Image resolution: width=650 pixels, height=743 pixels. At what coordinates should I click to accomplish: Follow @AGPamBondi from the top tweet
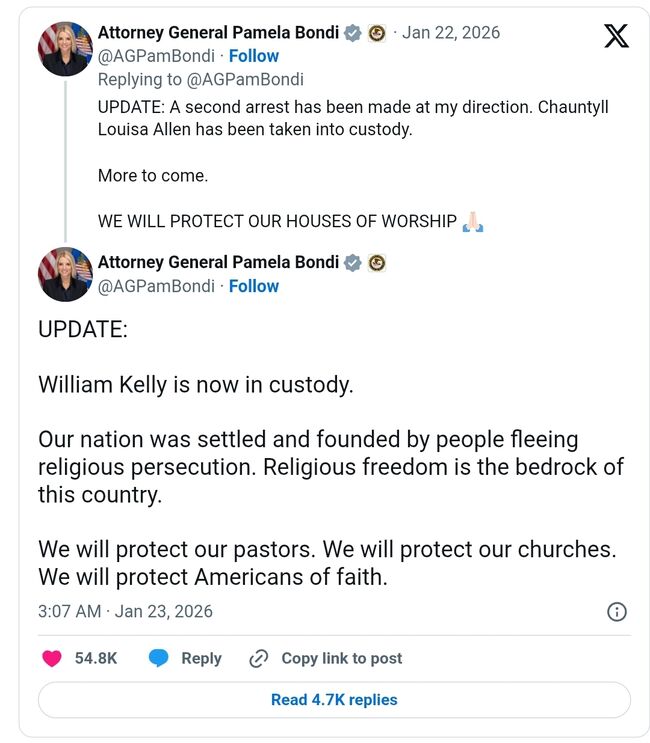tap(254, 56)
